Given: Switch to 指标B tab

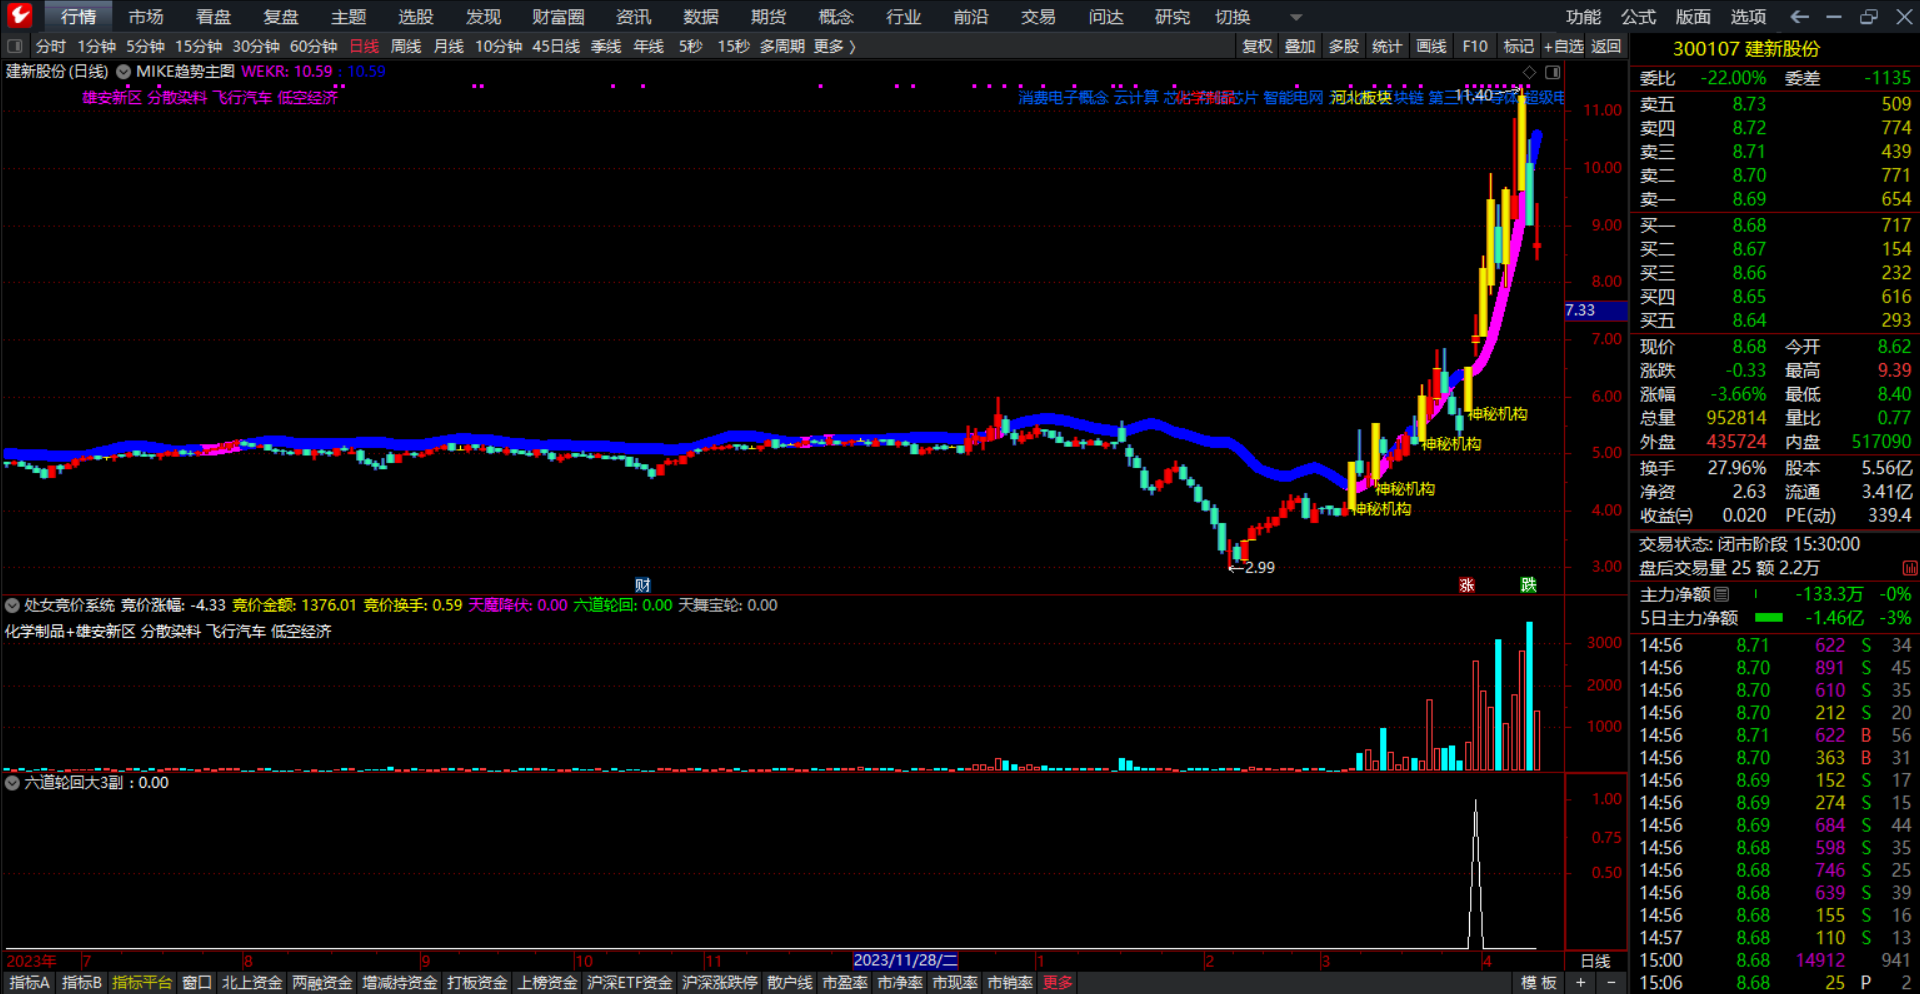Looking at the screenshot, I should tap(81, 983).
